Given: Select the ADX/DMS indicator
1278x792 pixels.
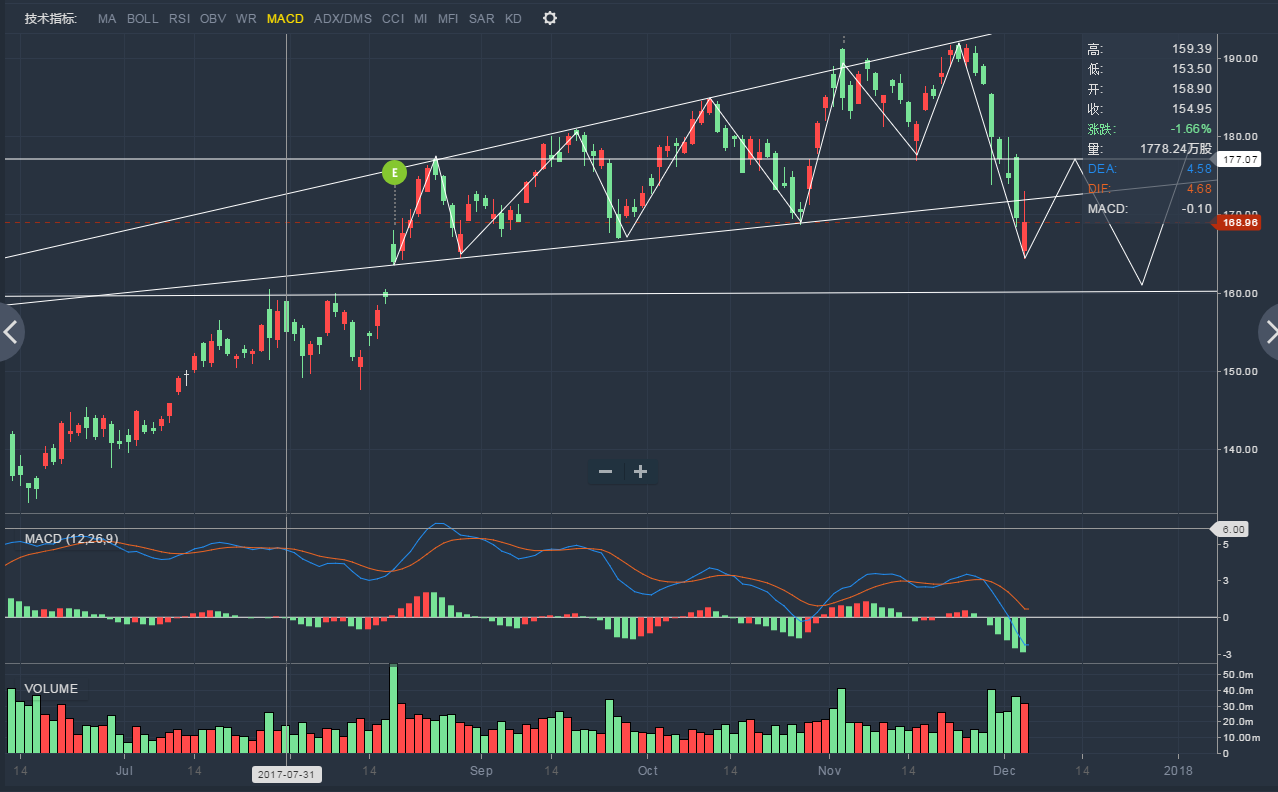Looking at the screenshot, I should coord(343,19).
